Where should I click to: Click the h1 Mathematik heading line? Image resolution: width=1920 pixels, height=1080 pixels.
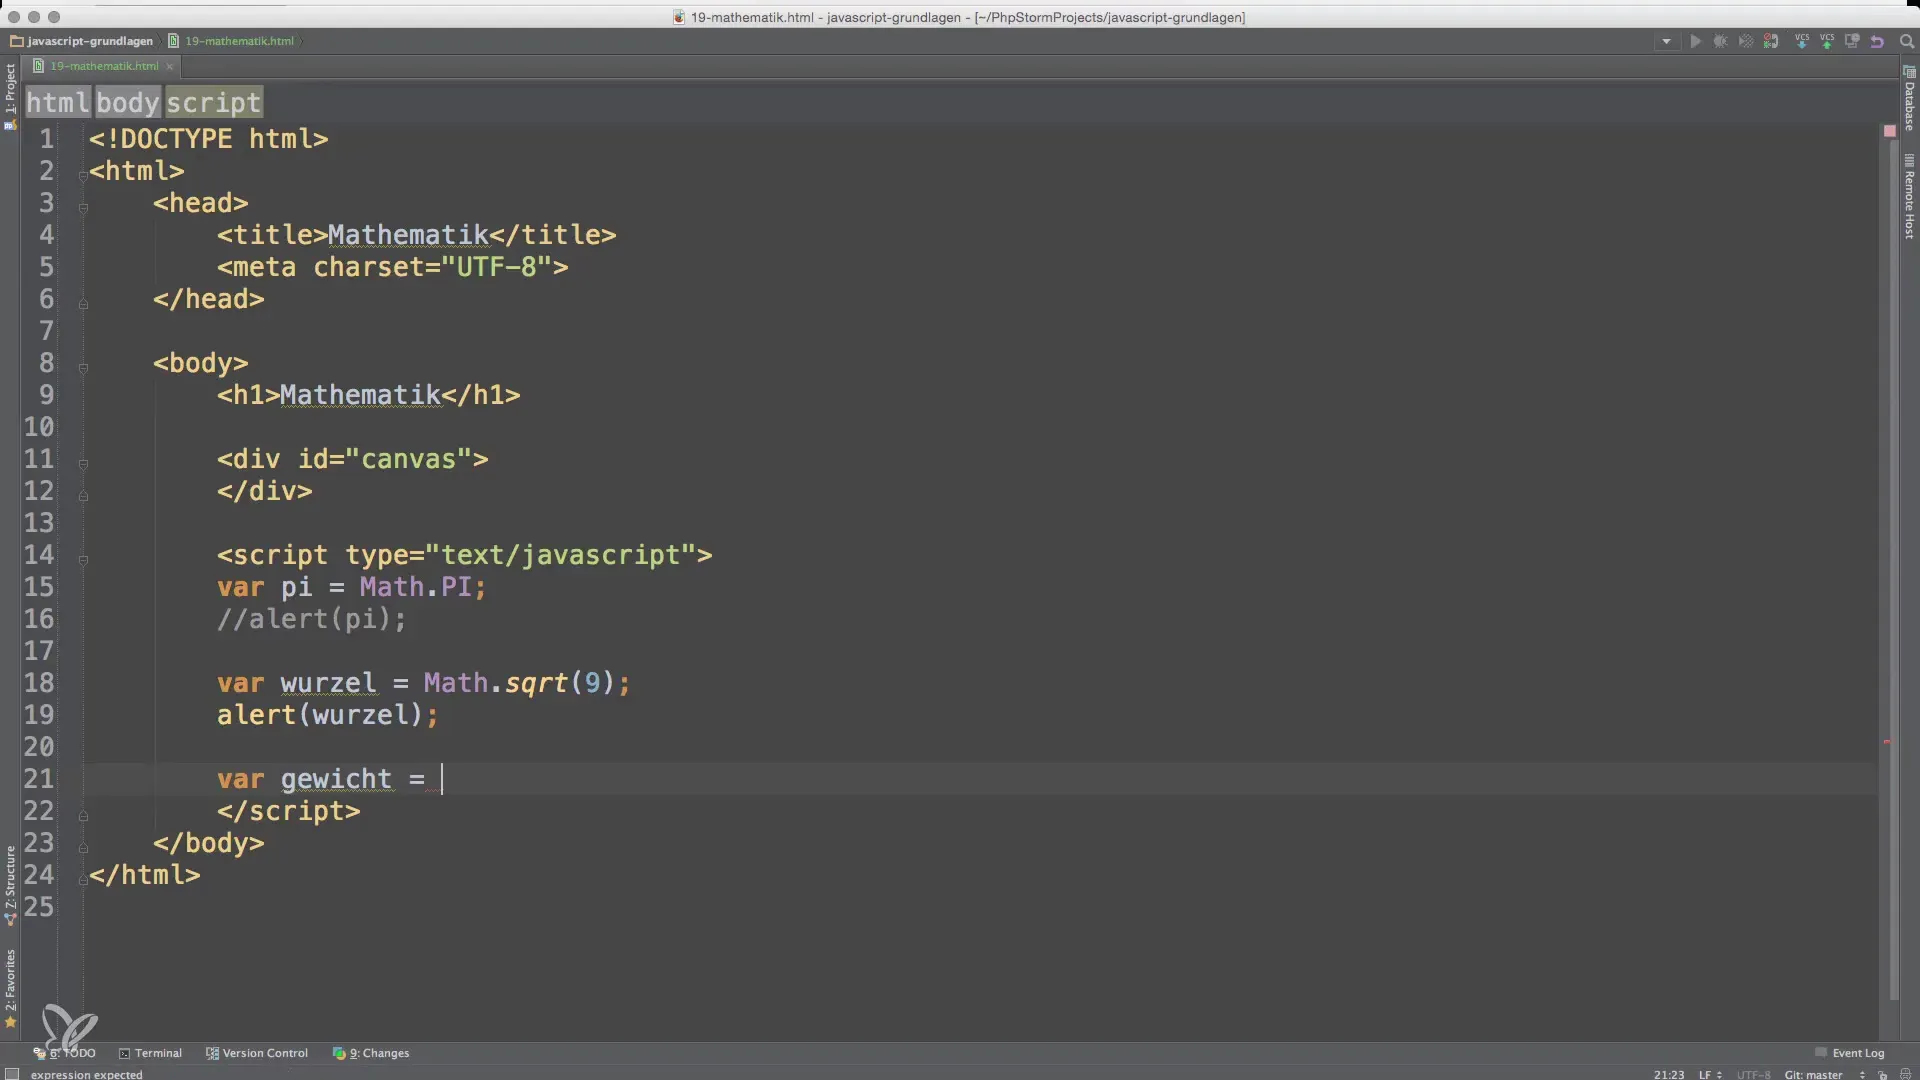pos(368,395)
